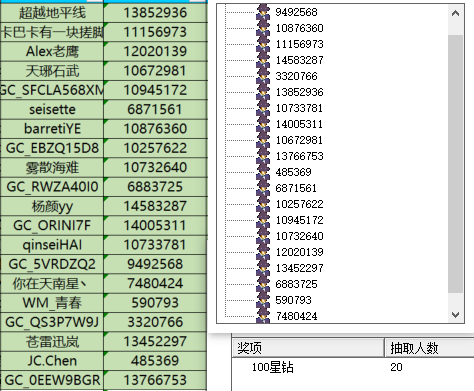Click spreadsheet cell 雾散海难
Screen dimensions: 474x391
coord(52,168)
